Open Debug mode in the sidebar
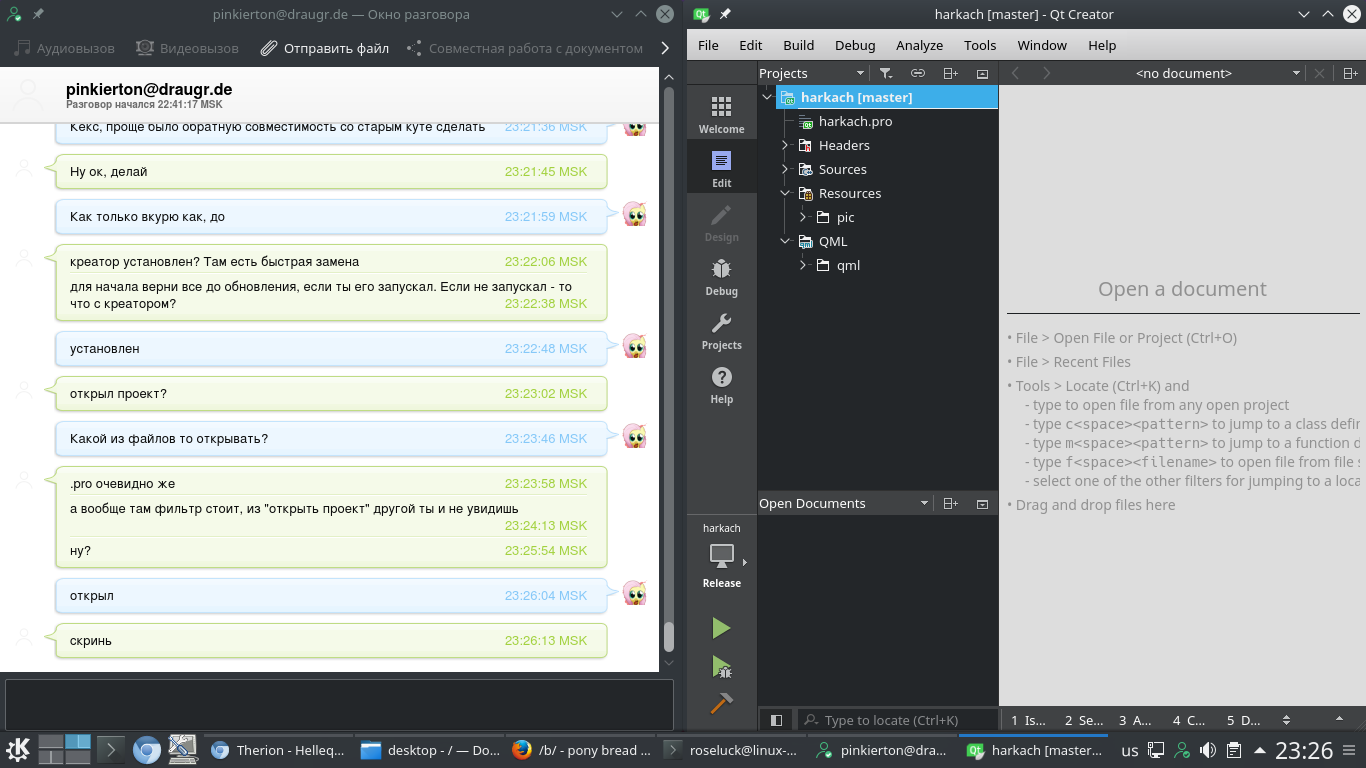1366x768 pixels. pyautogui.click(x=721, y=275)
